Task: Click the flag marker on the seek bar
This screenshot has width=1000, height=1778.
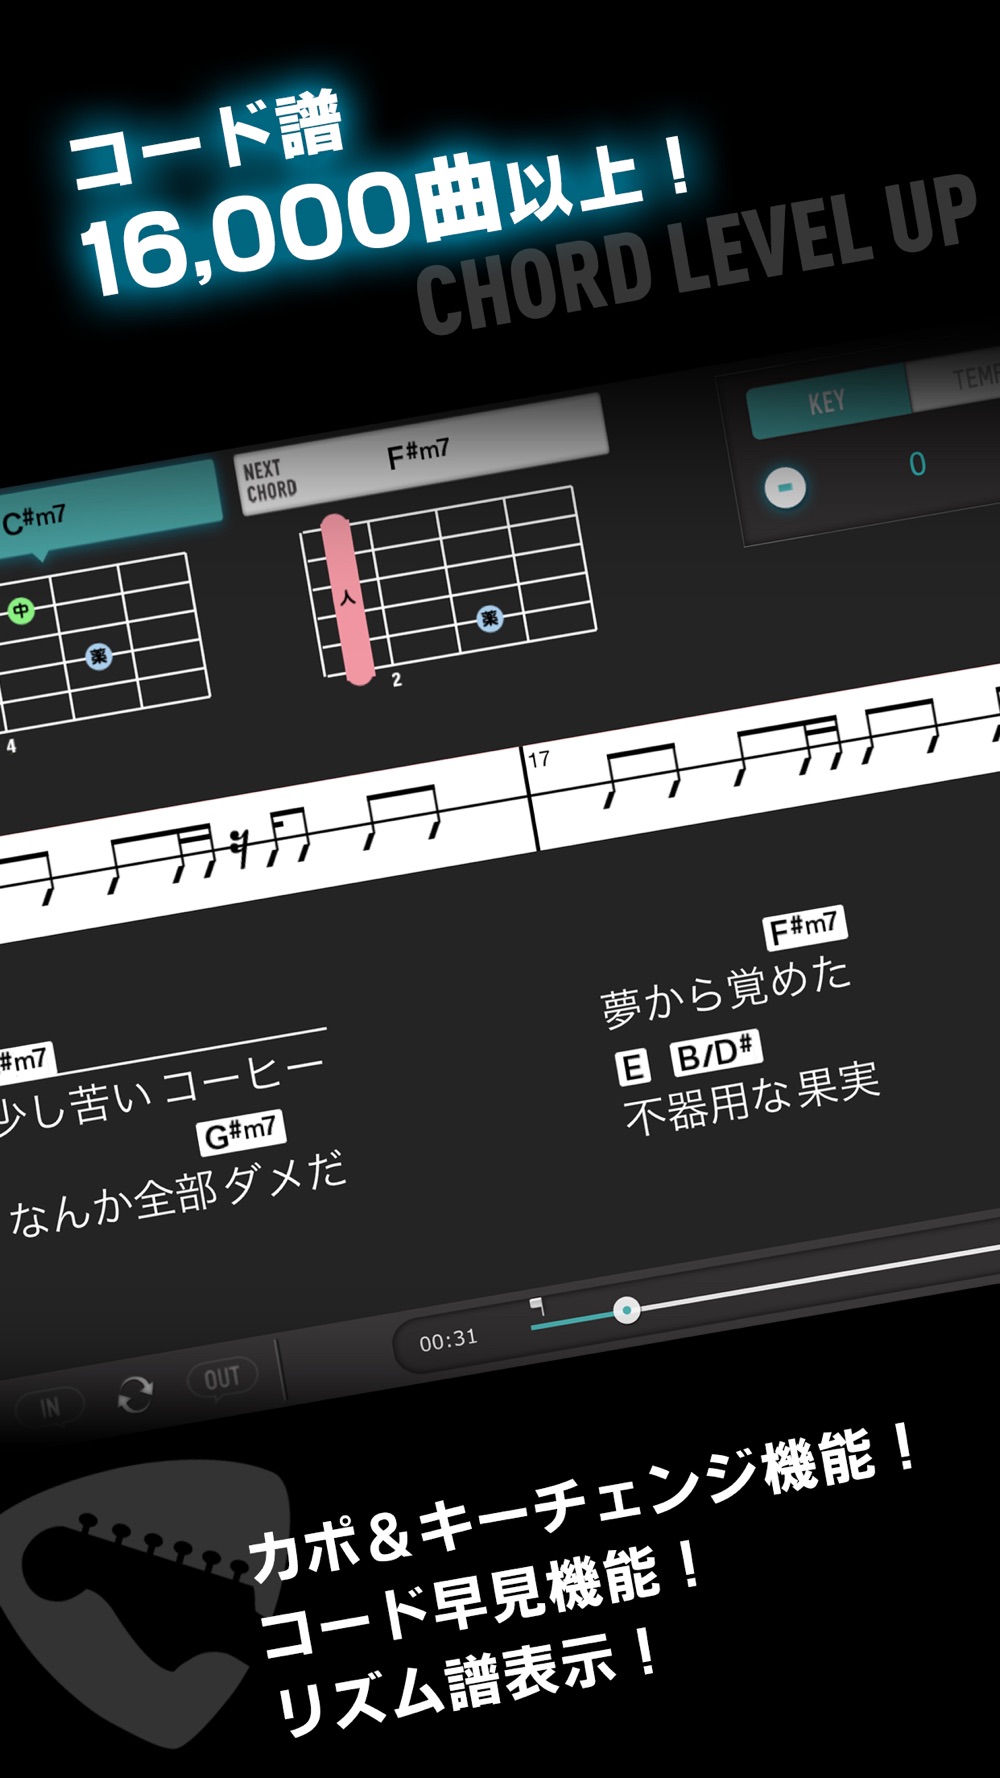Action: (537, 1306)
